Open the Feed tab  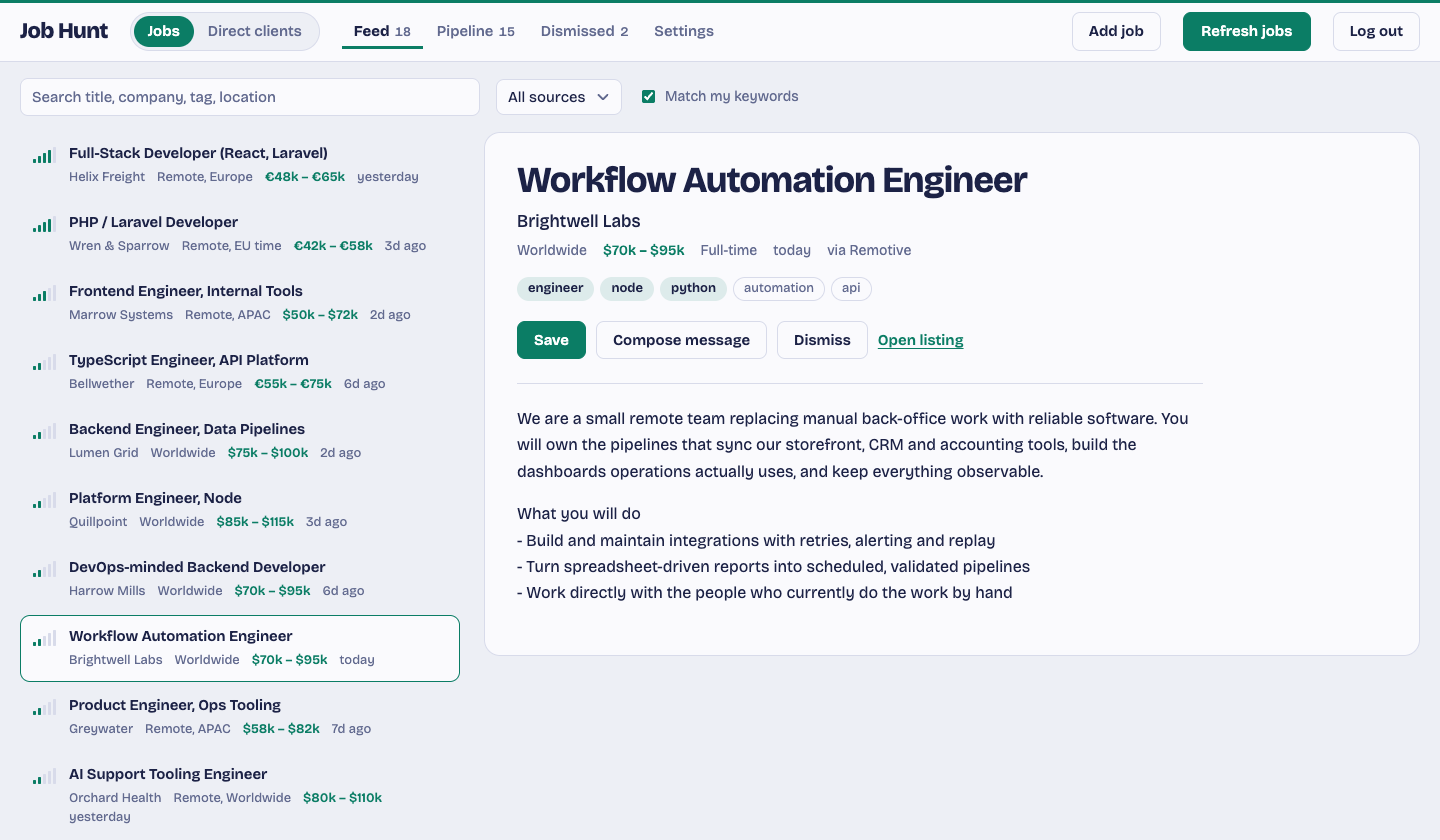point(382,31)
